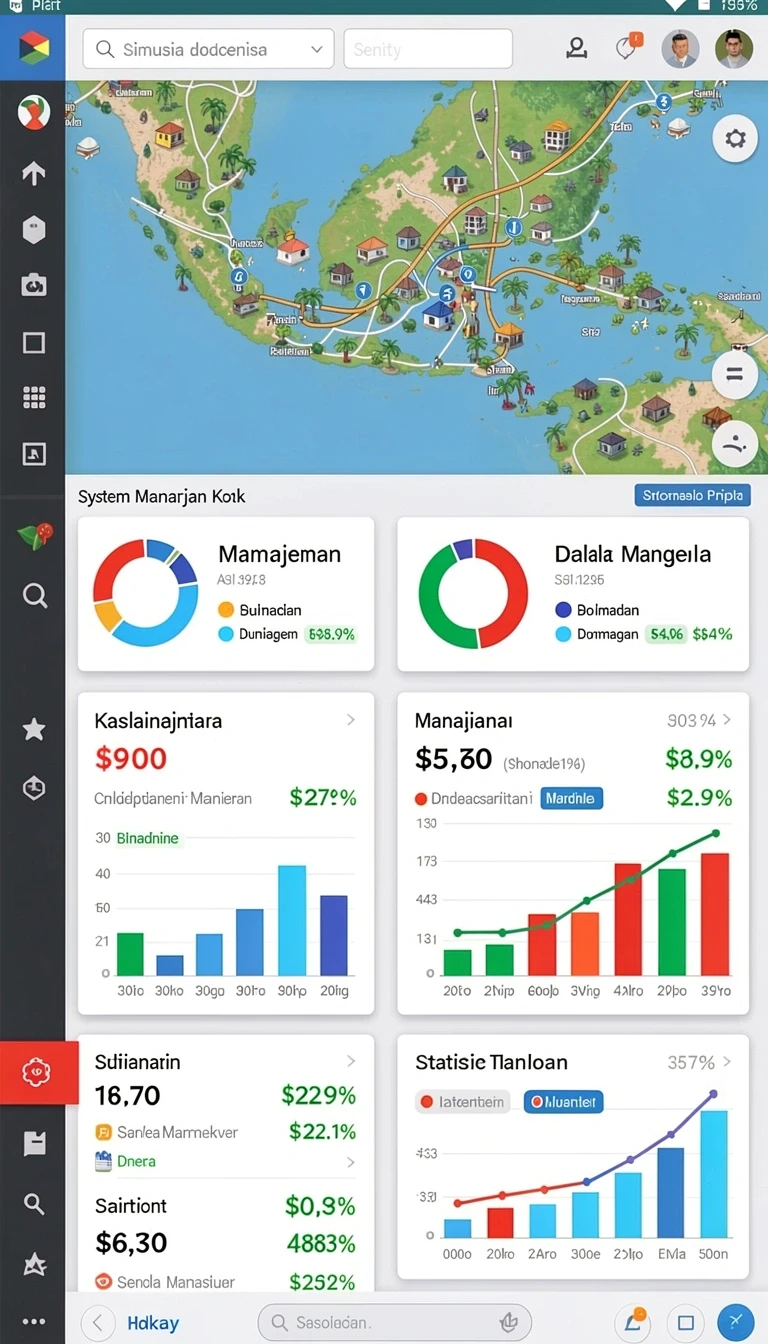
Task: Toggle the Mardnile blue tag
Action: (x=572, y=798)
